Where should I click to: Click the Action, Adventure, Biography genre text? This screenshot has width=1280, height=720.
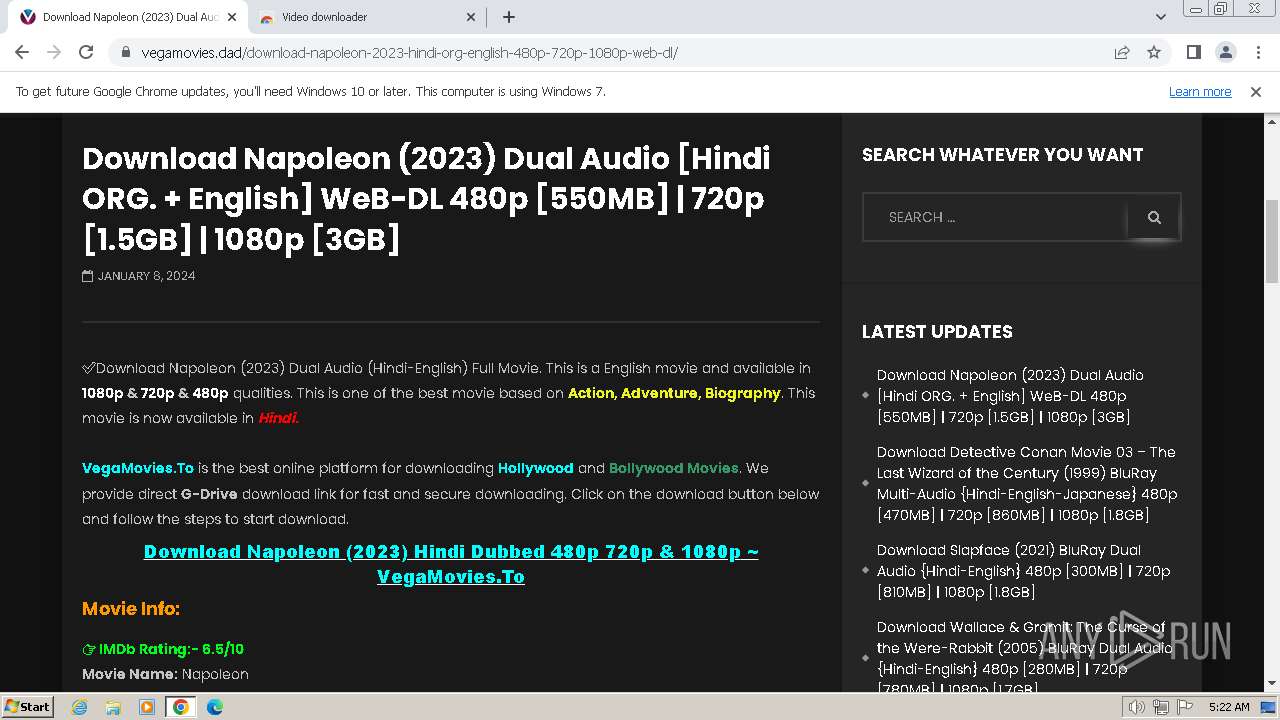pos(674,393)
